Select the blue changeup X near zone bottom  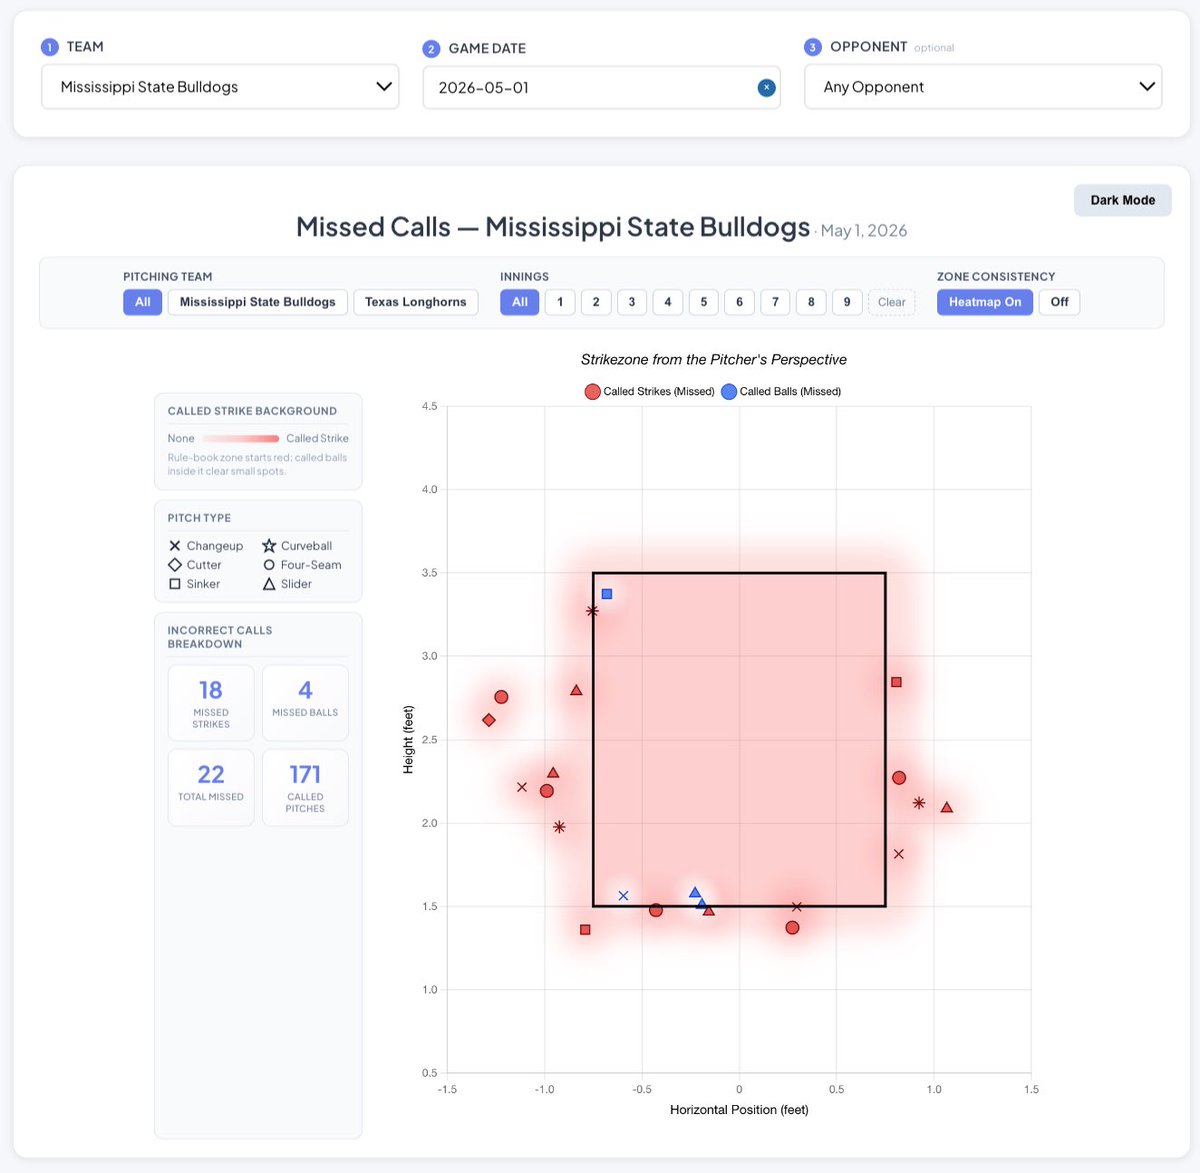(623, 896)
